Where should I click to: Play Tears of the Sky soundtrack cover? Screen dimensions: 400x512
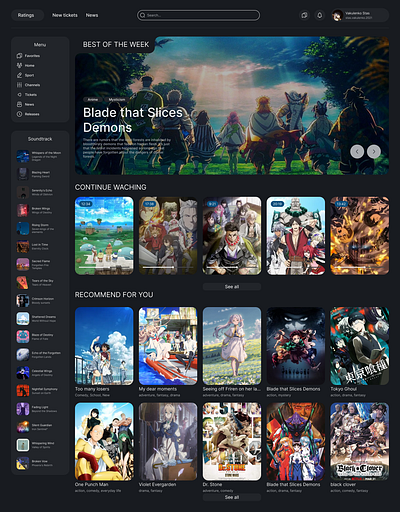click(23, 283)
